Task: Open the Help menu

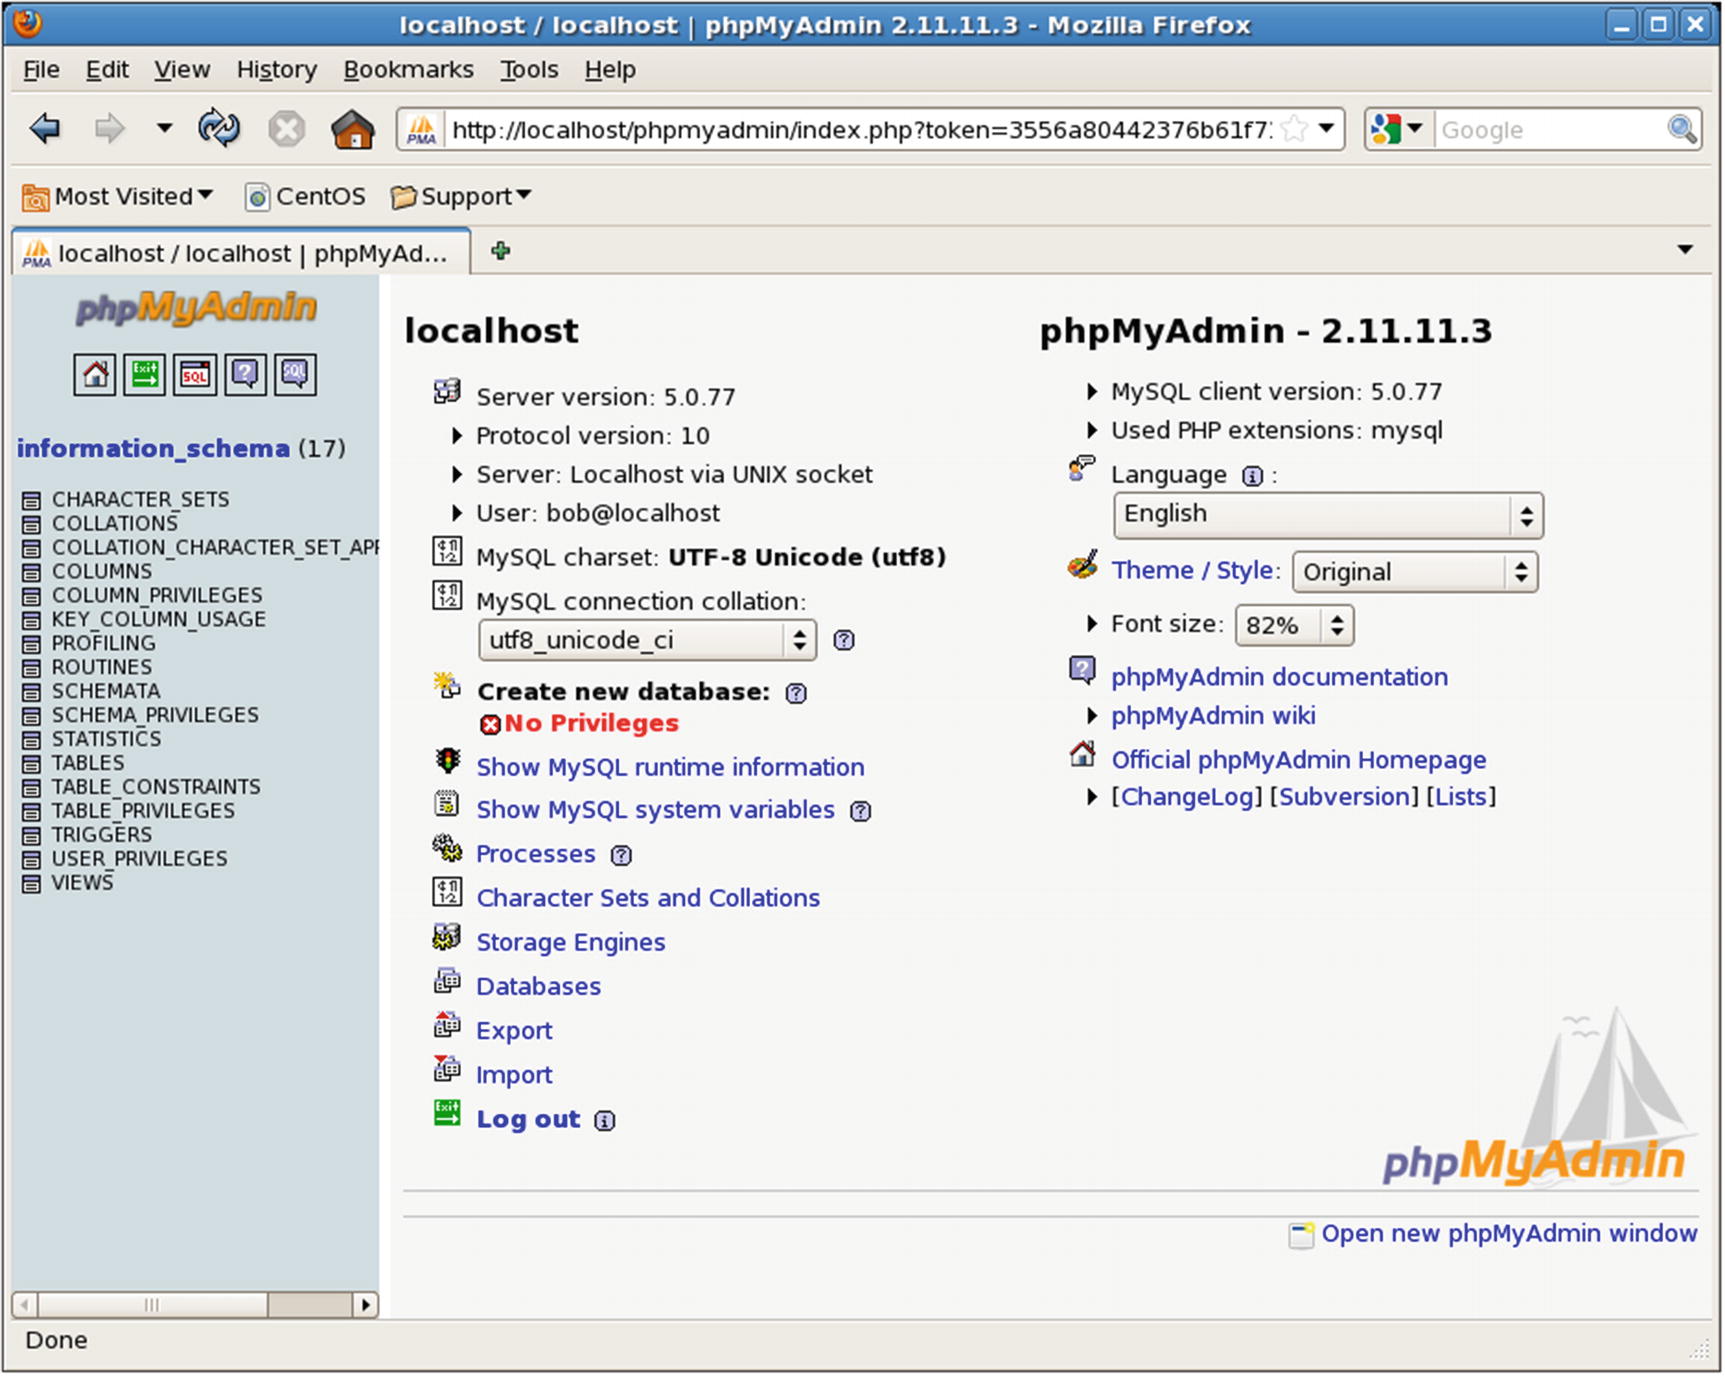Action: coord(610,70)
